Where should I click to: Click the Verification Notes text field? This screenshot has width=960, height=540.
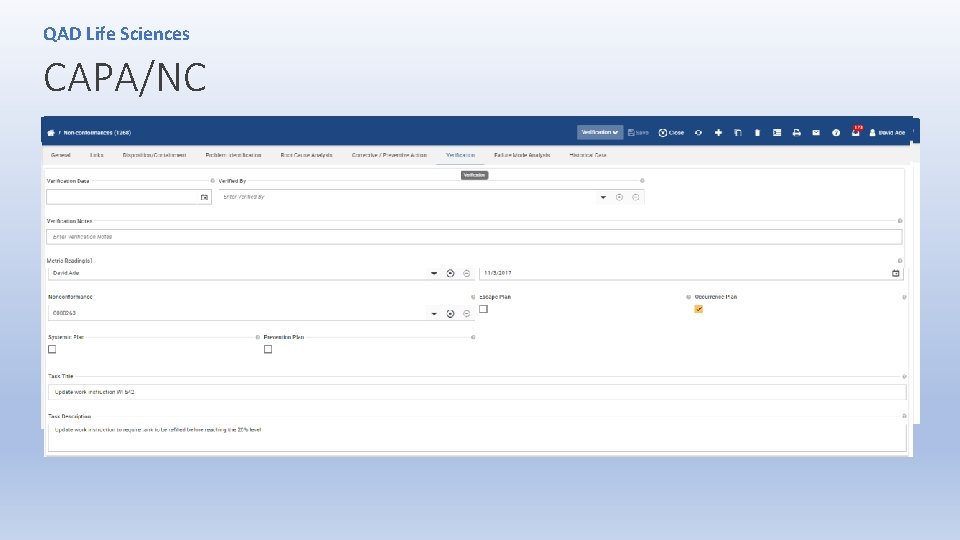(474, 237)
